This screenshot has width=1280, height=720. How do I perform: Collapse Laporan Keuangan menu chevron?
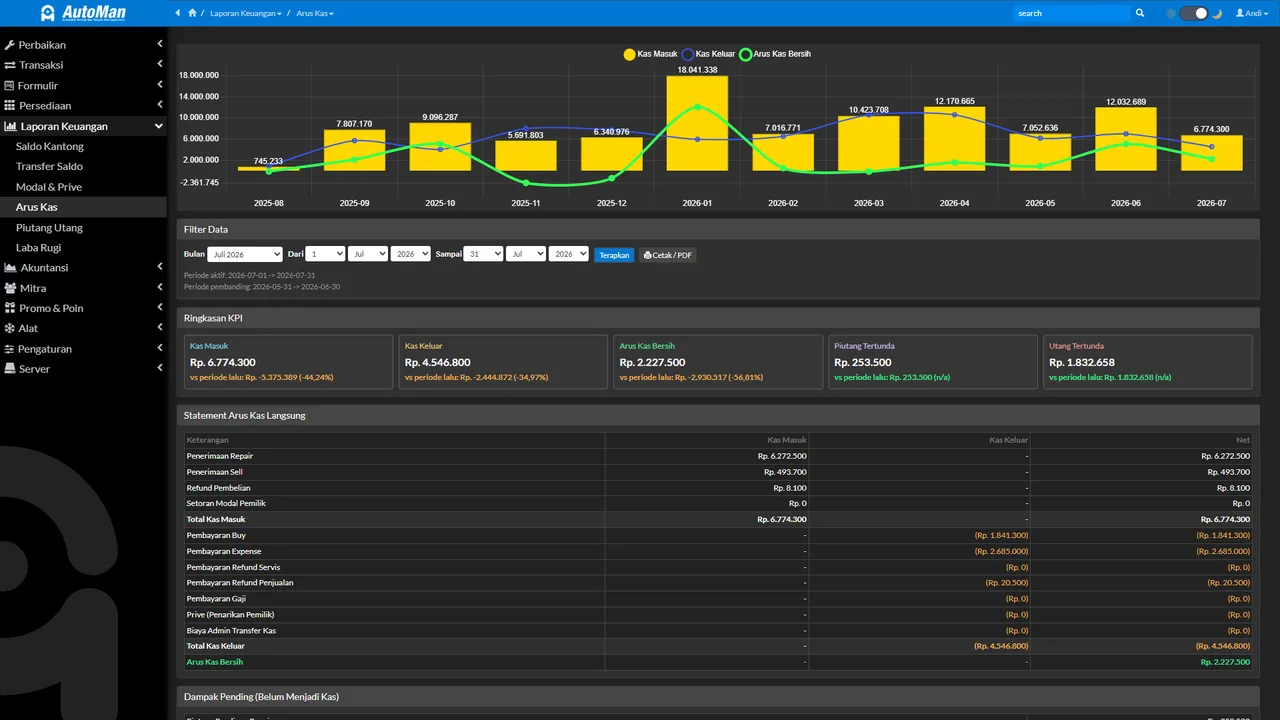(x=159, y=126)
